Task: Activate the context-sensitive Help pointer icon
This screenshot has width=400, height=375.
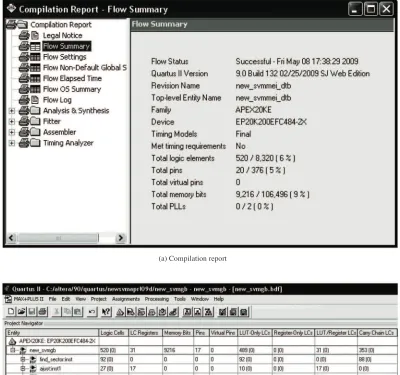Action: tap(106, 312)
